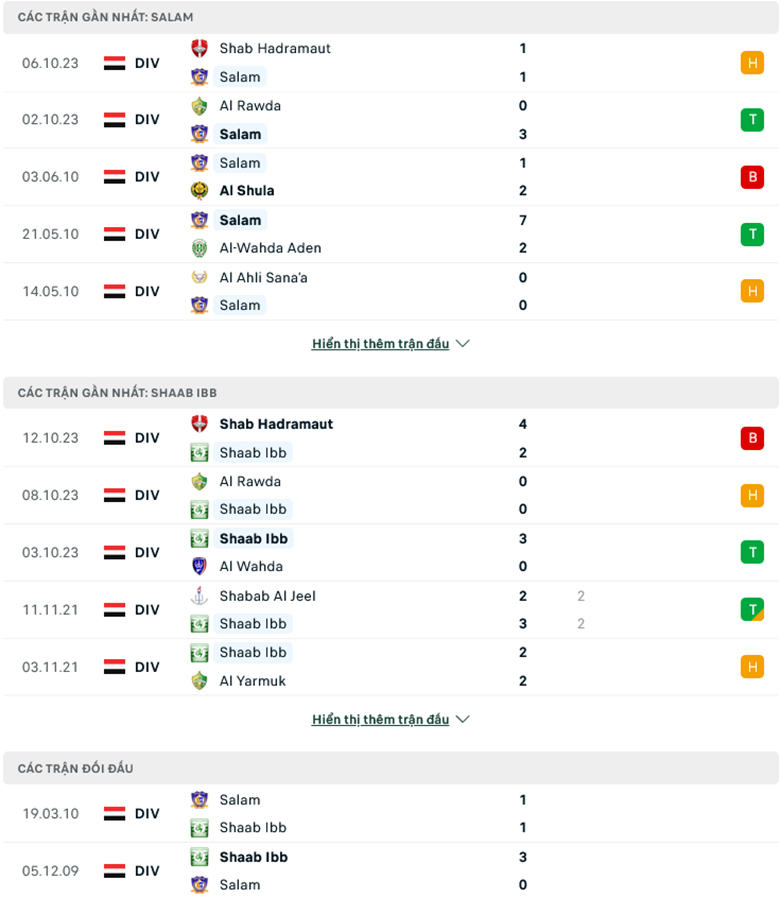Image resolution: width=780 pixels, height=898 pixels.
Task: Click Al Yarmuk team crest
Action: (x=199, y=681)
